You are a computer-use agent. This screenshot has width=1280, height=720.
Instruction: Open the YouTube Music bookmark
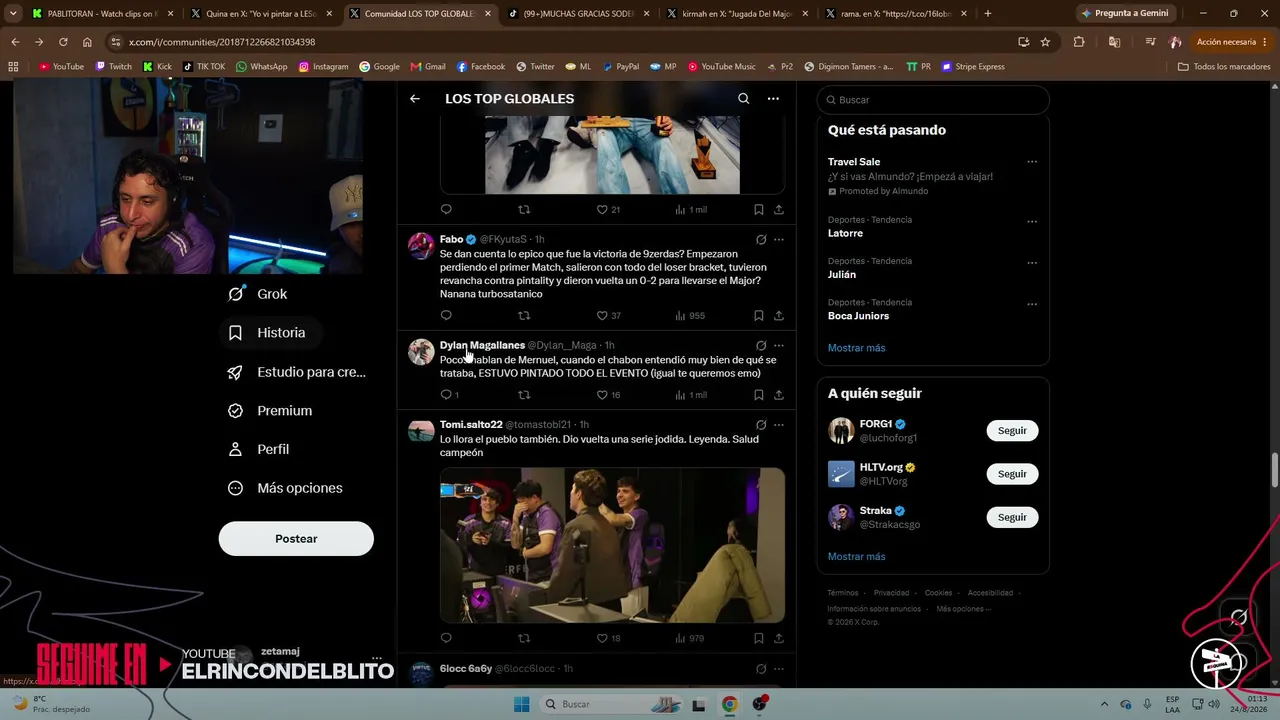pos(721,67)
